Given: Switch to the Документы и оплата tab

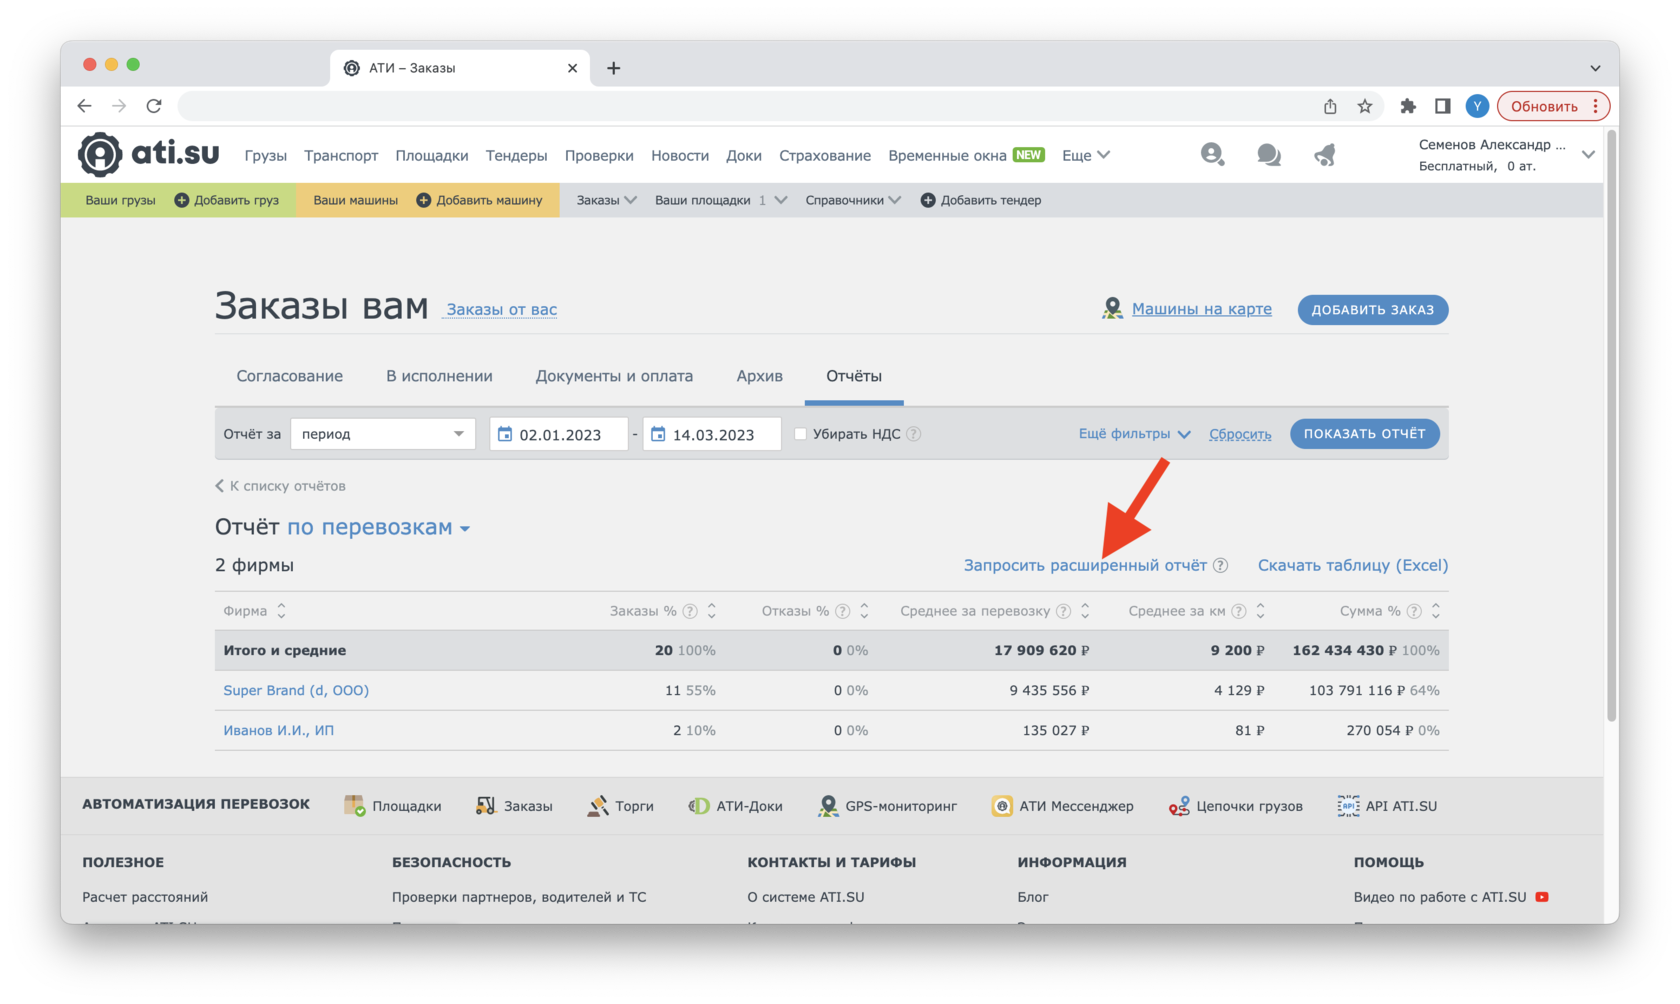Looking at the screenshot, I should (x=614, y=376).
